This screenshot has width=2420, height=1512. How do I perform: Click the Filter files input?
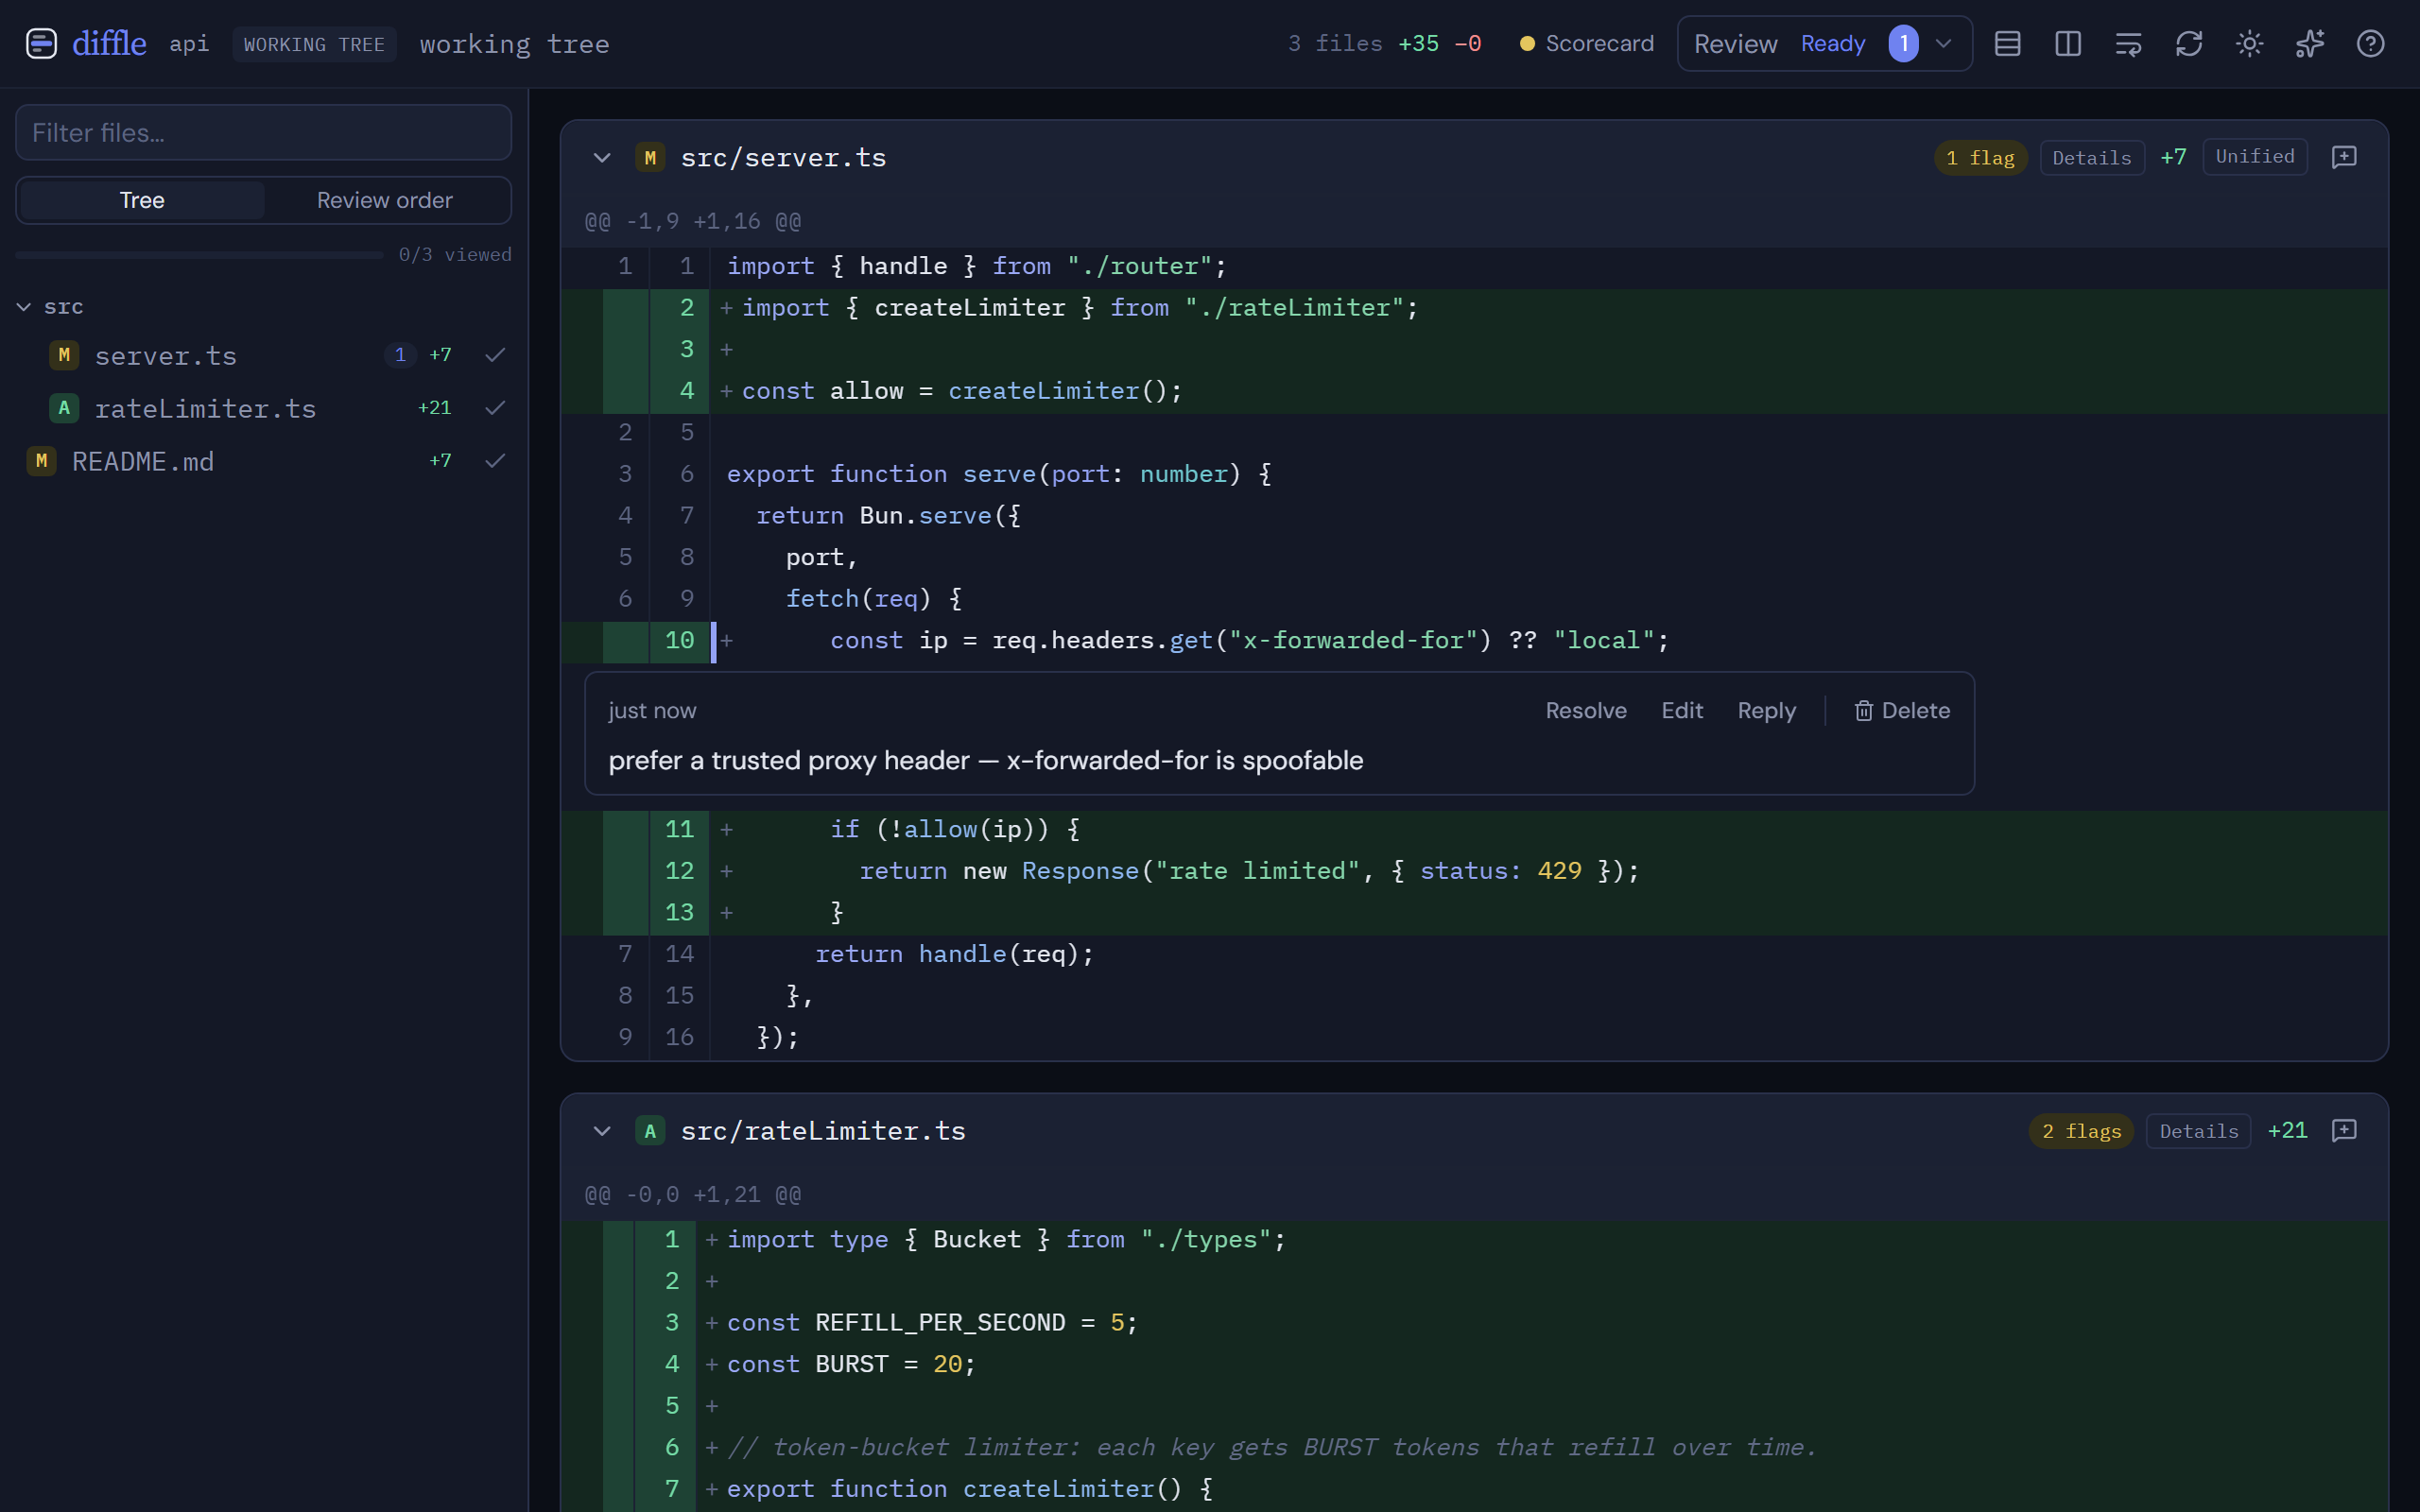[264, 132]
